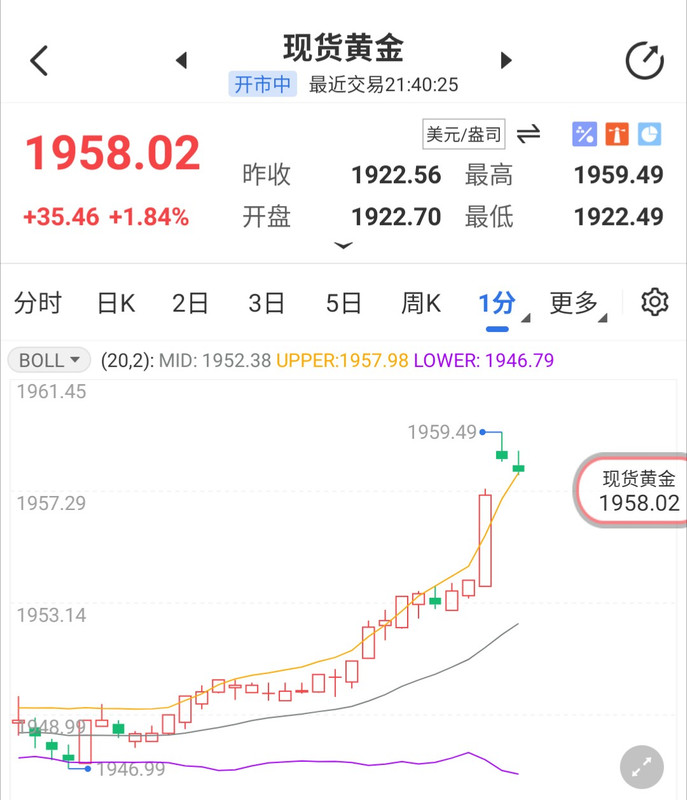Tap the percent change +1.84%
This screenshot has height=800, width=687.
coord(149,217)
